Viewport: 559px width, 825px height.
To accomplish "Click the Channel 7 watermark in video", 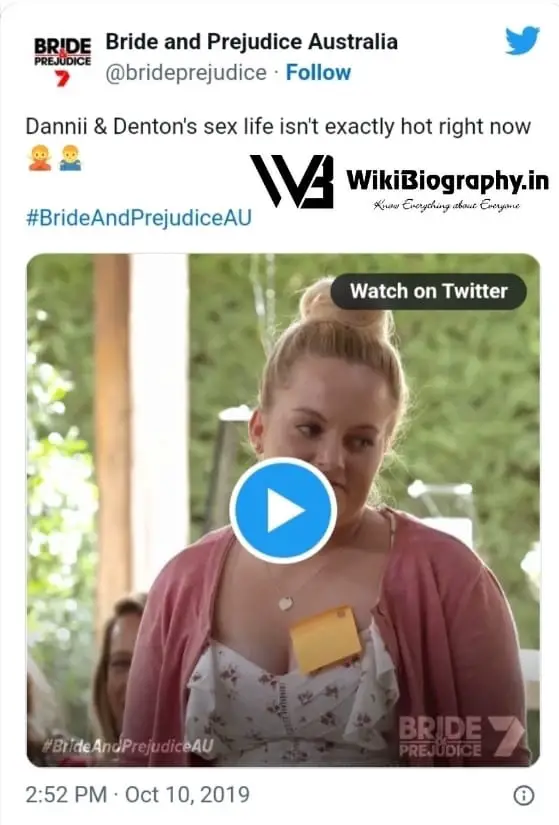I will (x=506, y=735).
